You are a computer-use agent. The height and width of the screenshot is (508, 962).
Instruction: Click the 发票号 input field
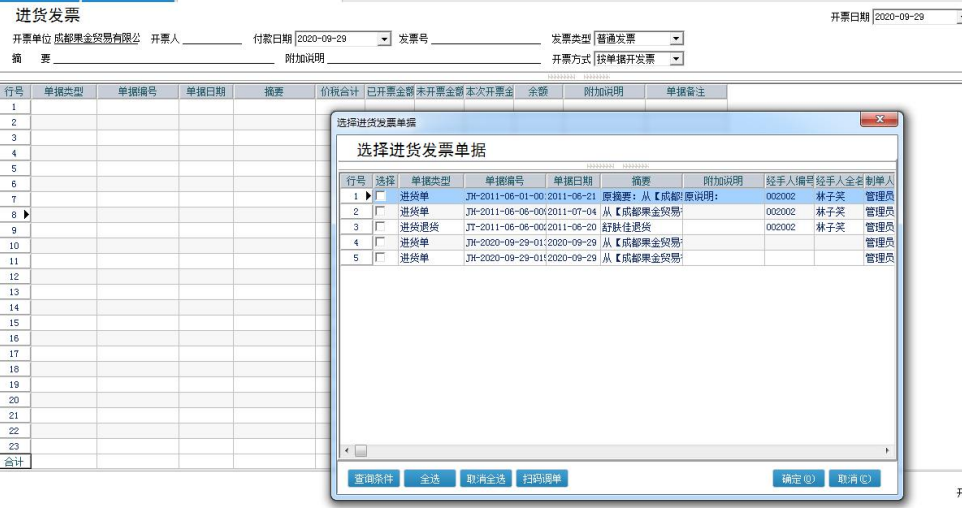point(485,39)
